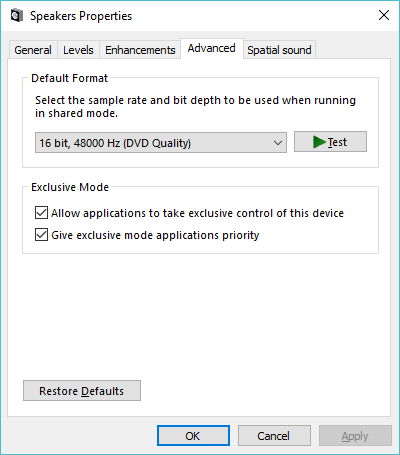Click the green play triangle beside Test
This screenshot has height=455, width=400.
pyautogui.click(x=319, y=142)
